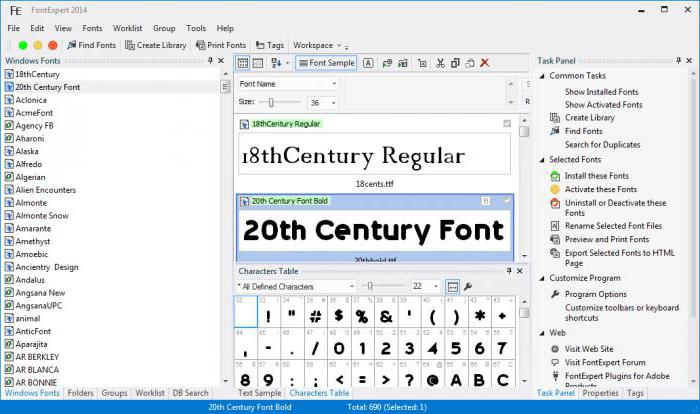Click Visit FontExpert Forum link
Viewport: 700px width, 414px height.
(x=605, y=362)
